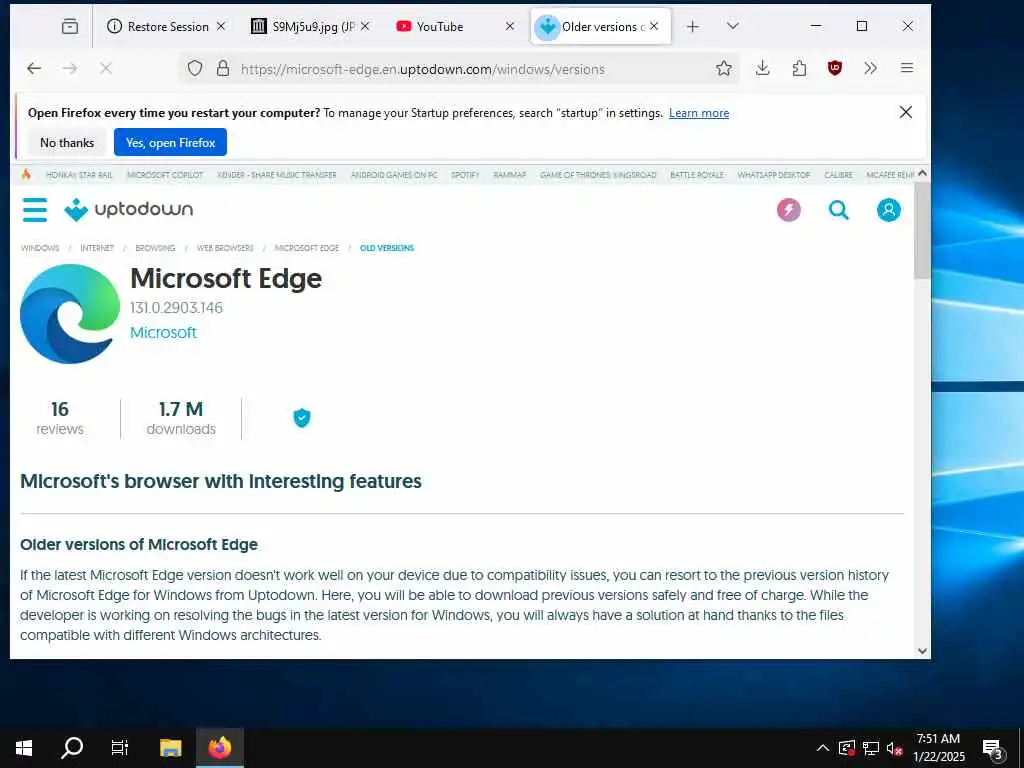1024x768 pixels.
Task: Open uBlock Origin extension icon
Action: pyautogui.click(x=835, y=68)
